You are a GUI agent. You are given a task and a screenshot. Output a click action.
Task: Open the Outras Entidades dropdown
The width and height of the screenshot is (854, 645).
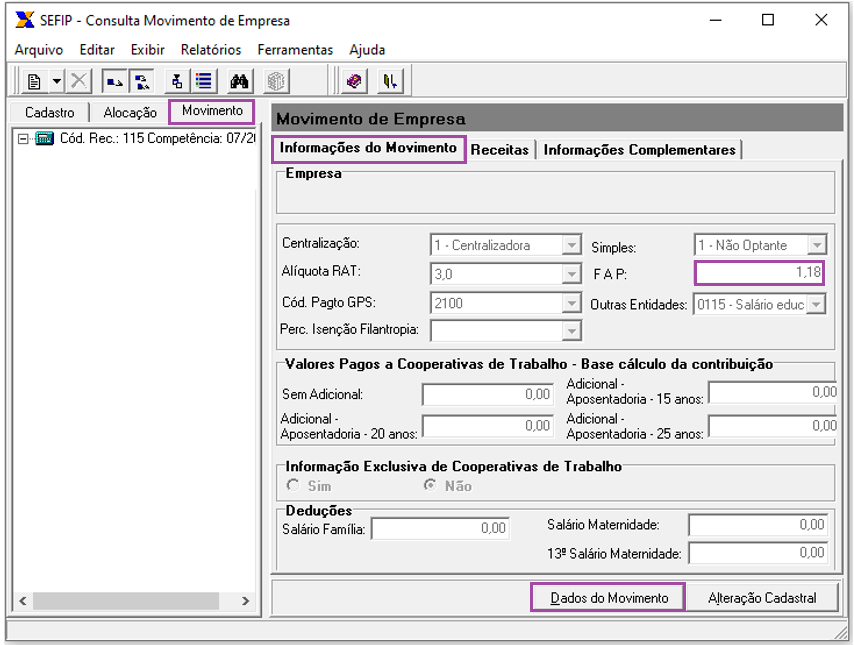[816, 304]
